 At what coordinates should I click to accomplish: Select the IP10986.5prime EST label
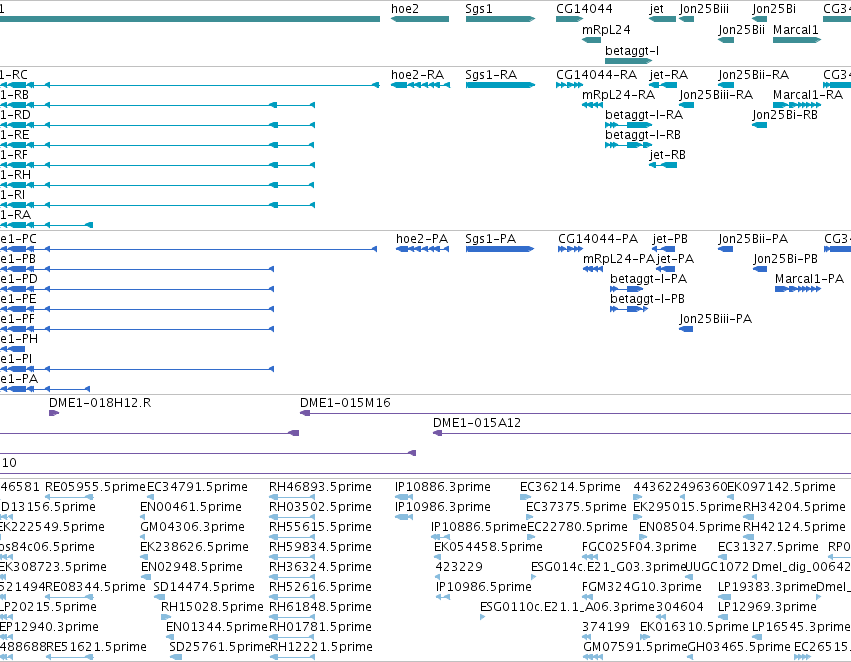484,587
